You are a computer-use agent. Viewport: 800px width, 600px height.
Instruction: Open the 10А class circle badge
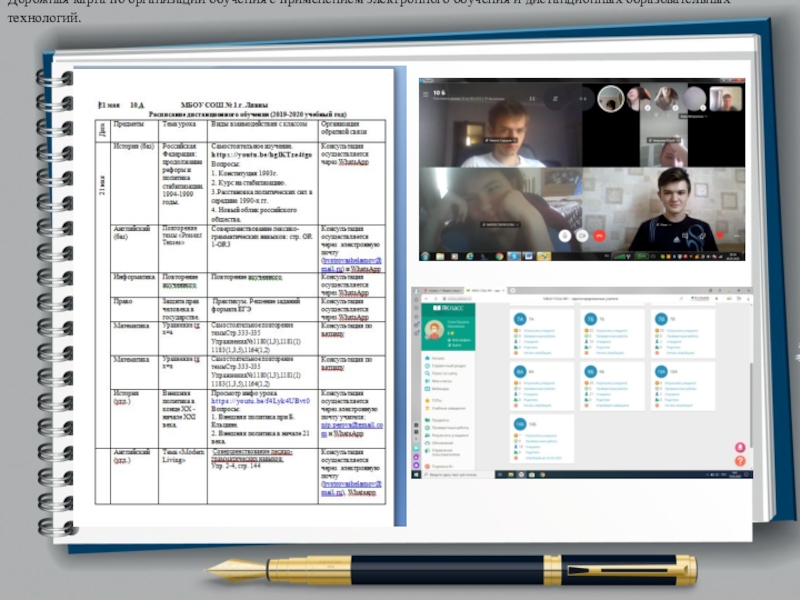(x=661, y=371)
